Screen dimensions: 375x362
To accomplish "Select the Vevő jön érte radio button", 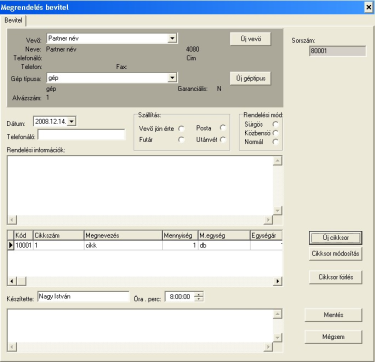I will pyautogui.click(x=181, y=128).
